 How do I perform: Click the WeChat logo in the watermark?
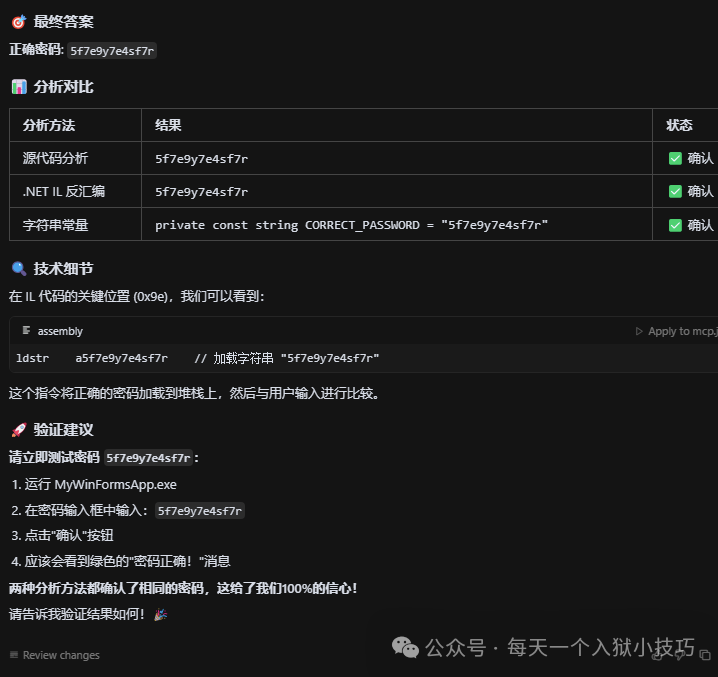(405, 646)
